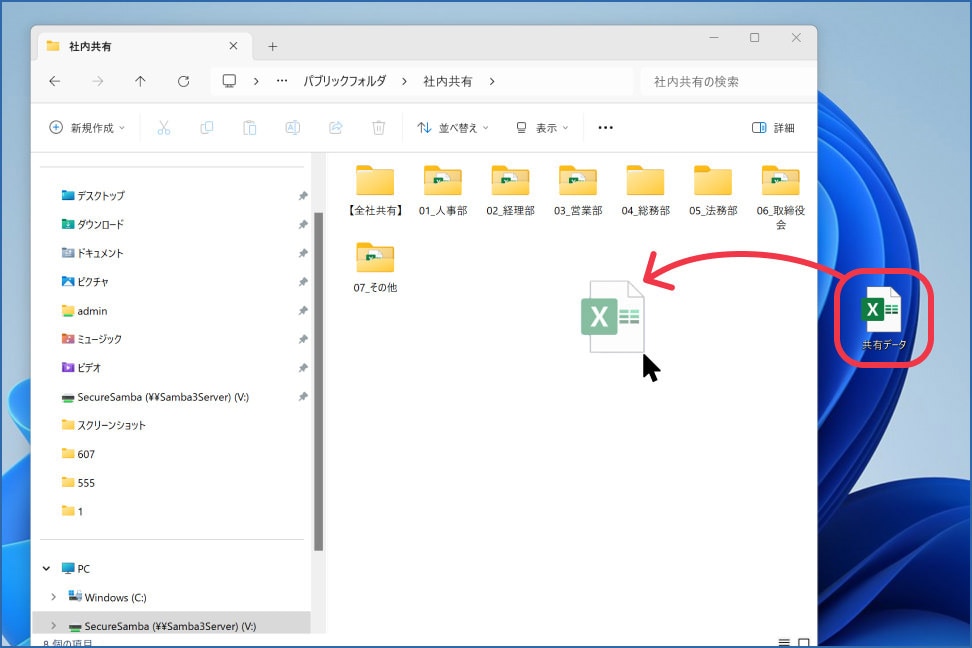Click the rename icon in toolbar
This screenshot has width=972, height=648.
coord(293,128)
